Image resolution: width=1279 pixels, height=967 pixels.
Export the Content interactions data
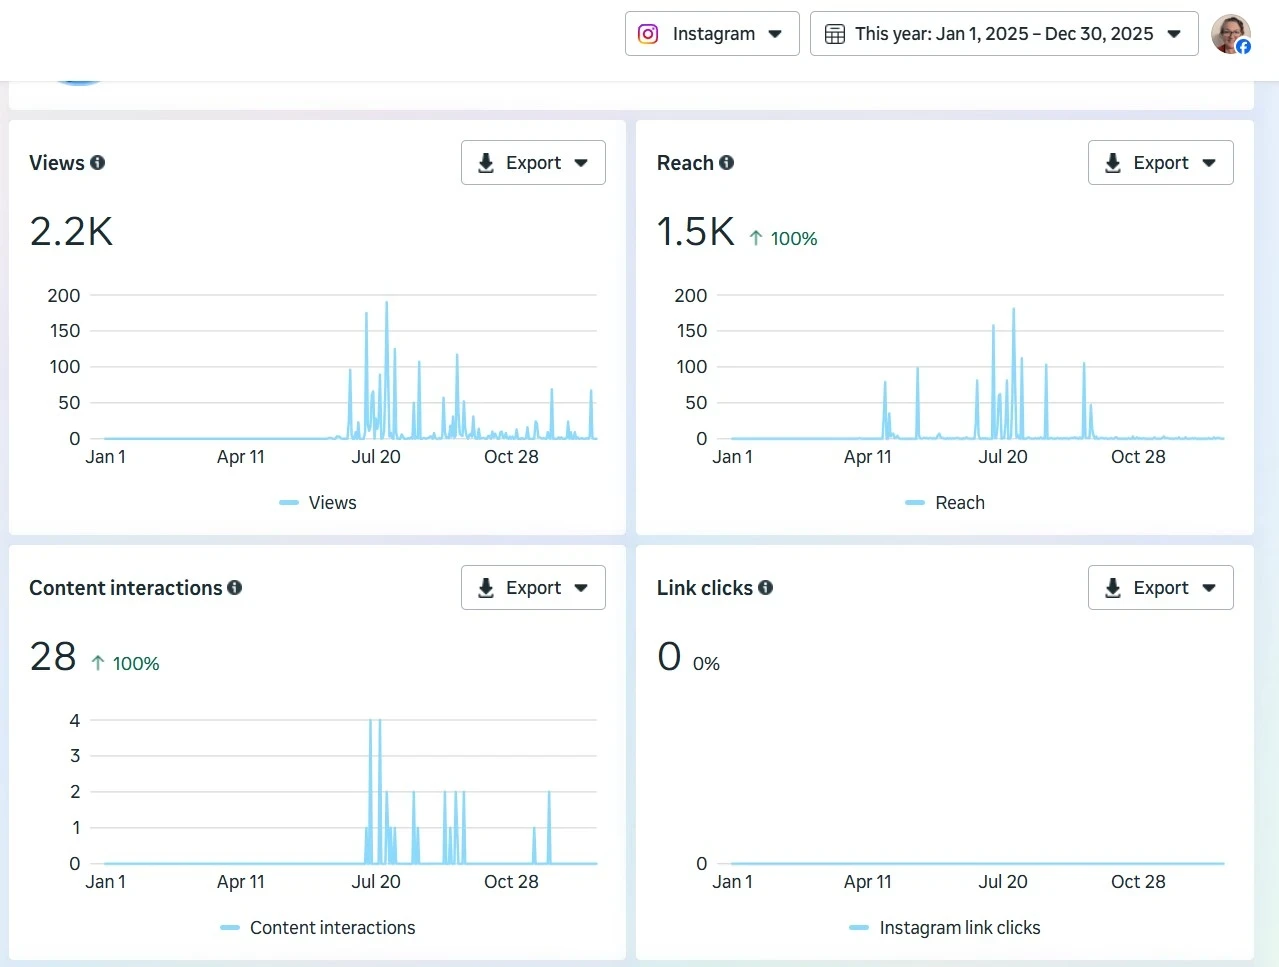point(533,588)
